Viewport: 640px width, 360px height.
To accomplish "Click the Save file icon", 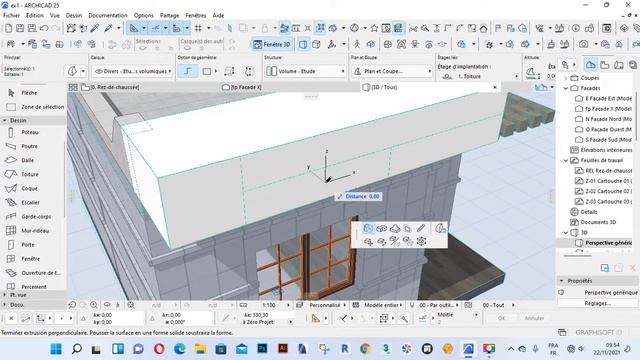I will click(20, 28).
